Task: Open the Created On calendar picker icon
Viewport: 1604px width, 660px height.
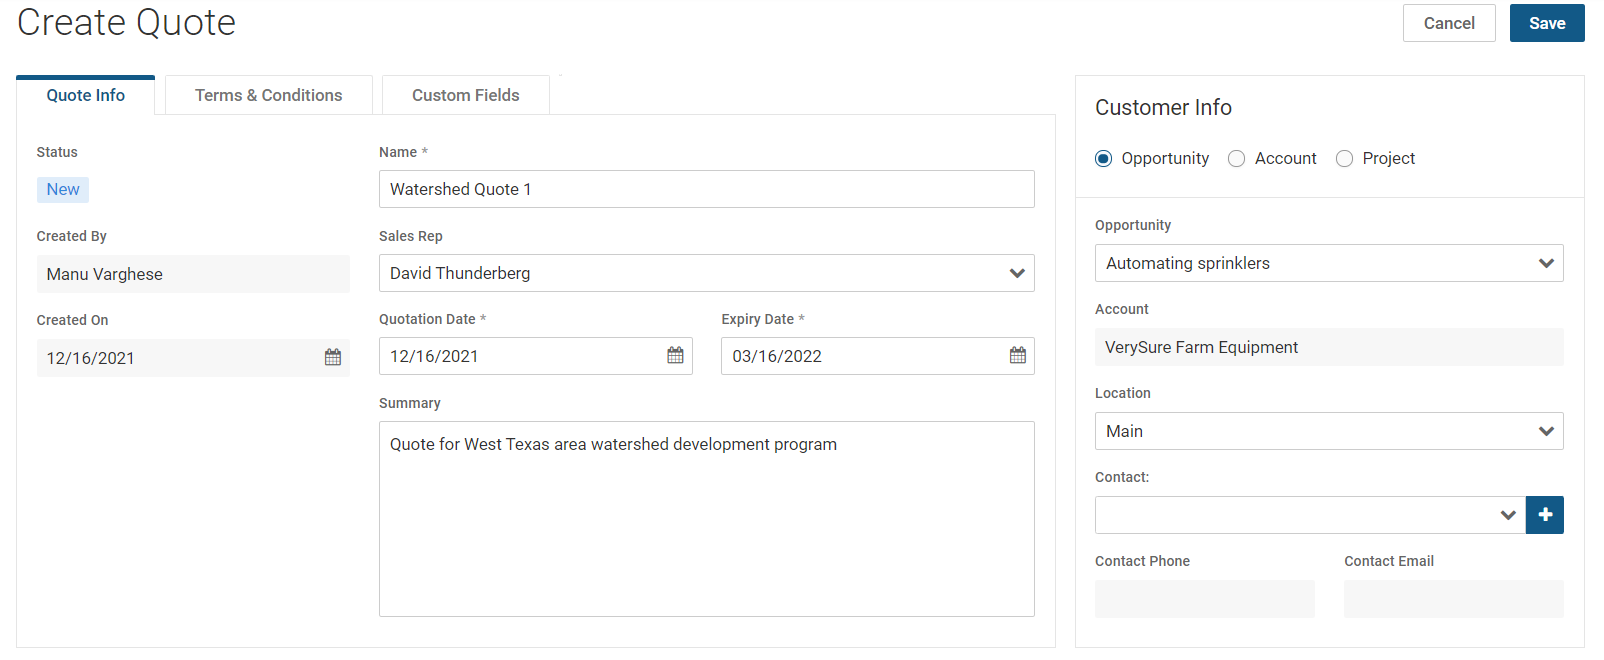Action: (x=333, y=357)
